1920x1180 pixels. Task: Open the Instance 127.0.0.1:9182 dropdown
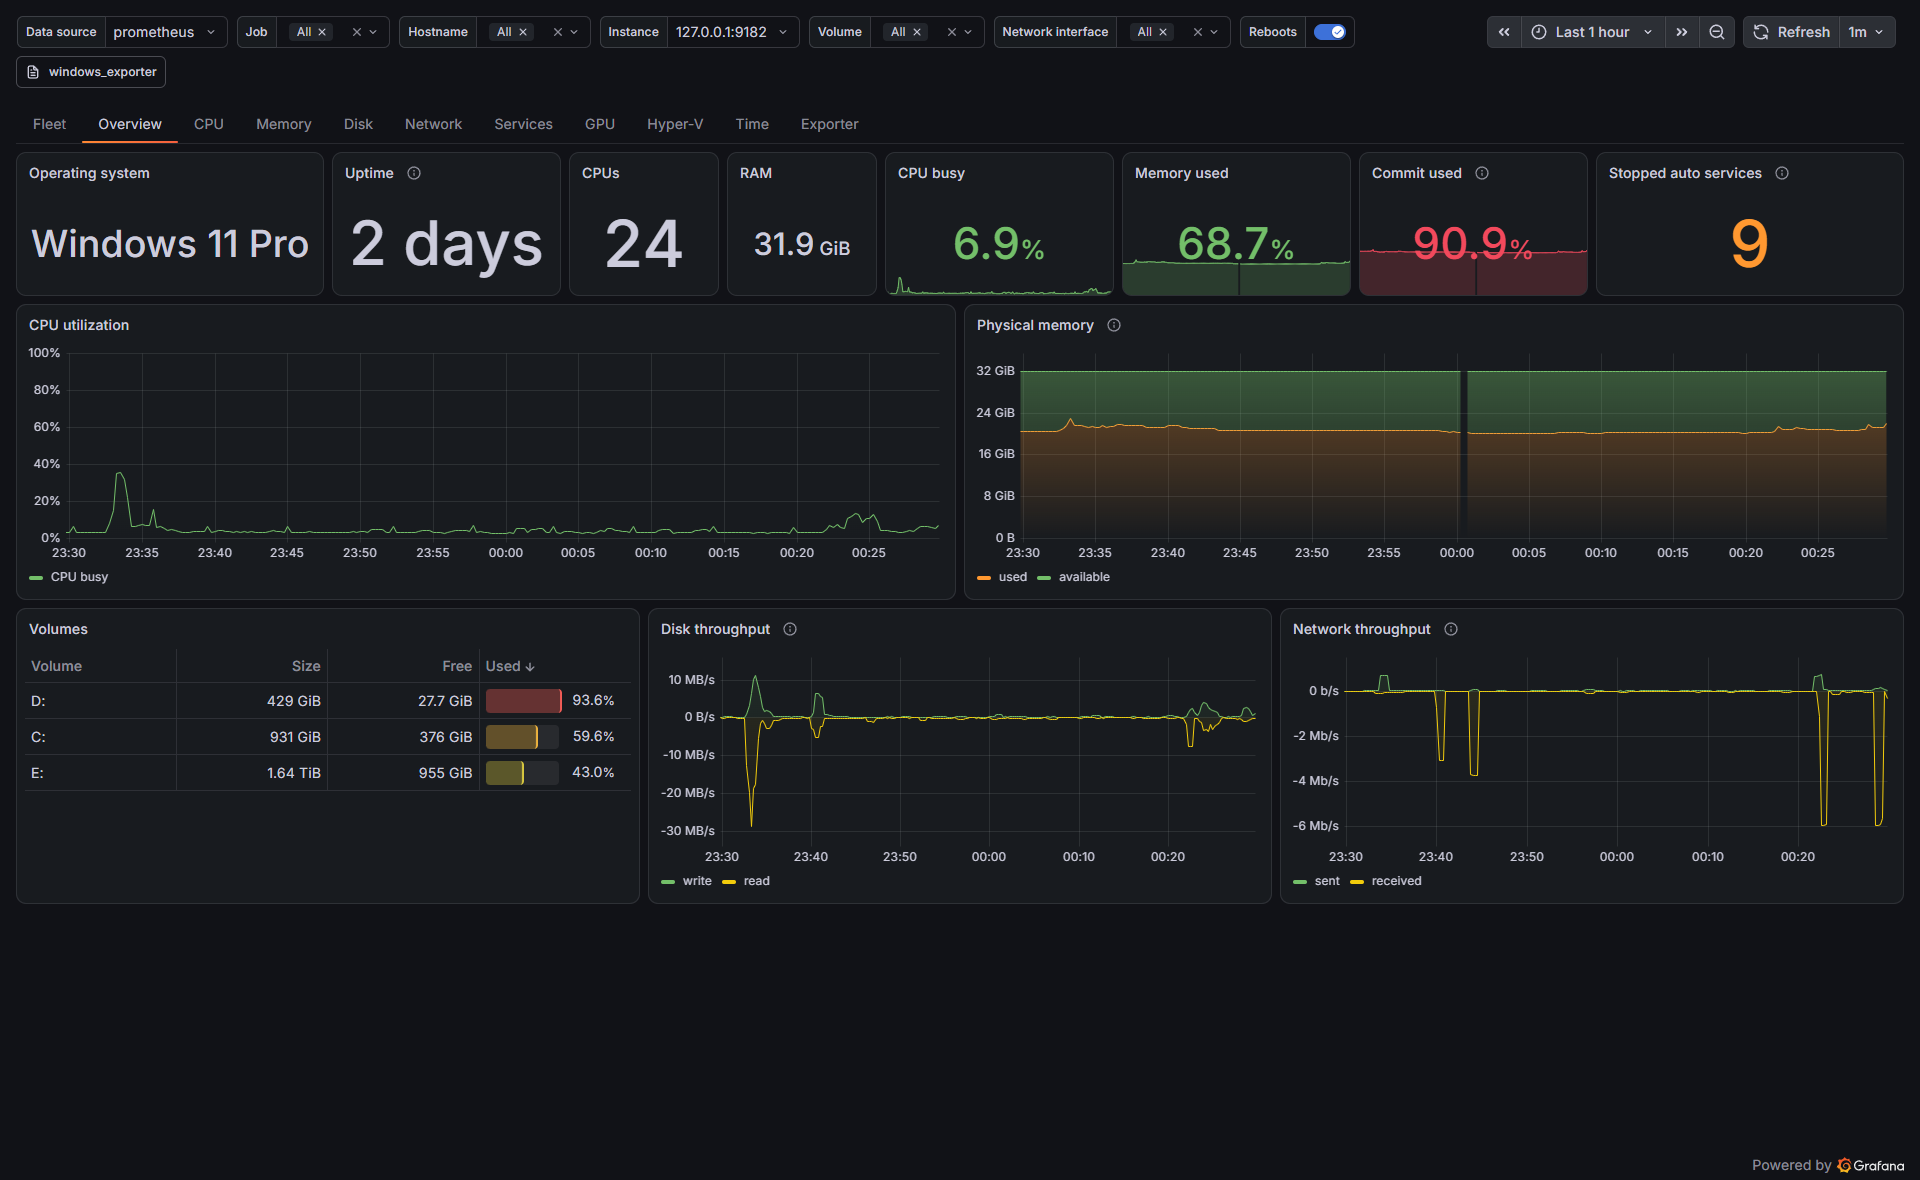pyautogui.click(x=732, y=32)
